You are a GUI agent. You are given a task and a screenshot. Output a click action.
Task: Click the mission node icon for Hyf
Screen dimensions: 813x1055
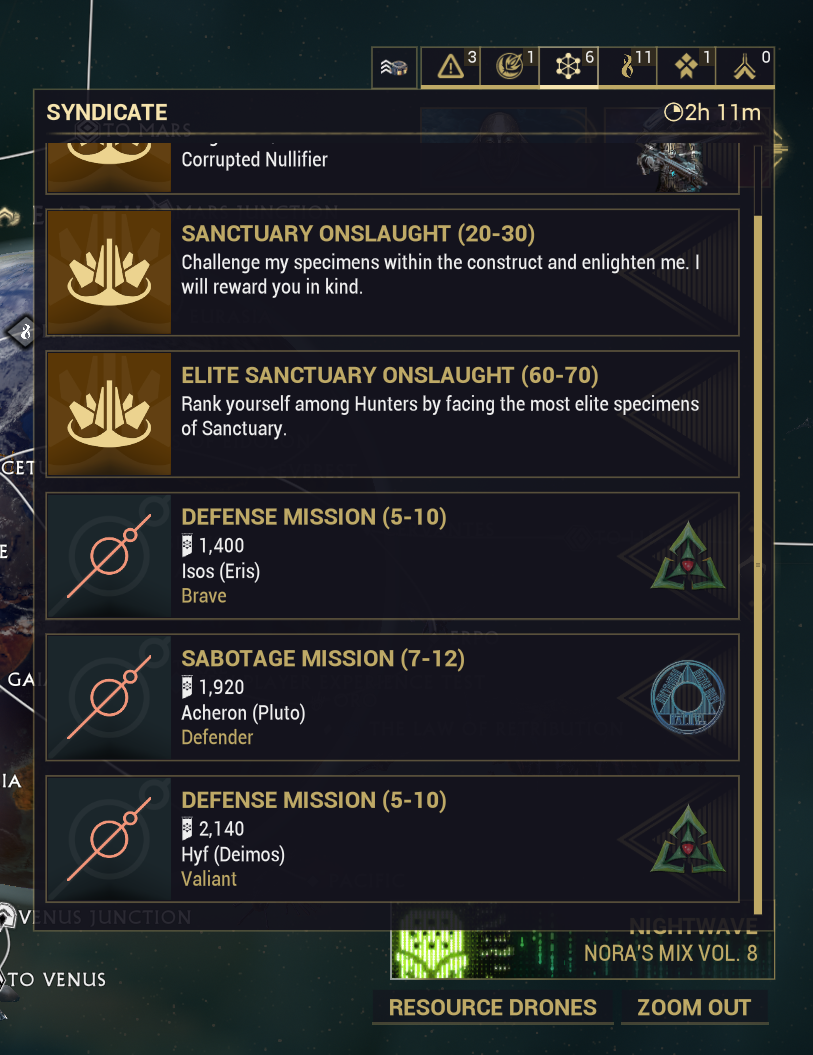point(108,839)
